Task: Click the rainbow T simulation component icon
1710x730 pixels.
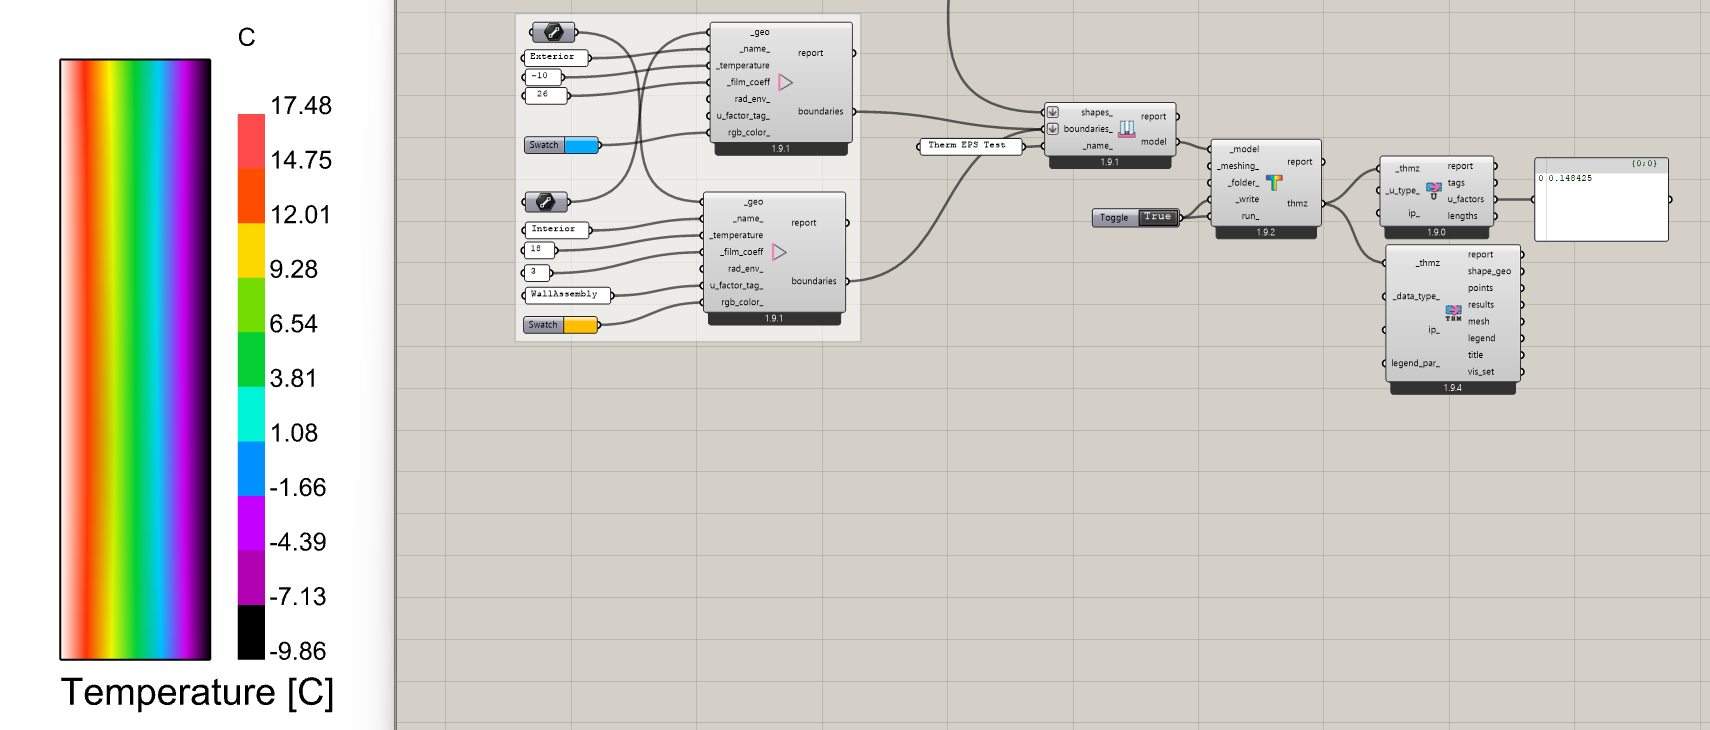Action: [x=1273, y=182]
